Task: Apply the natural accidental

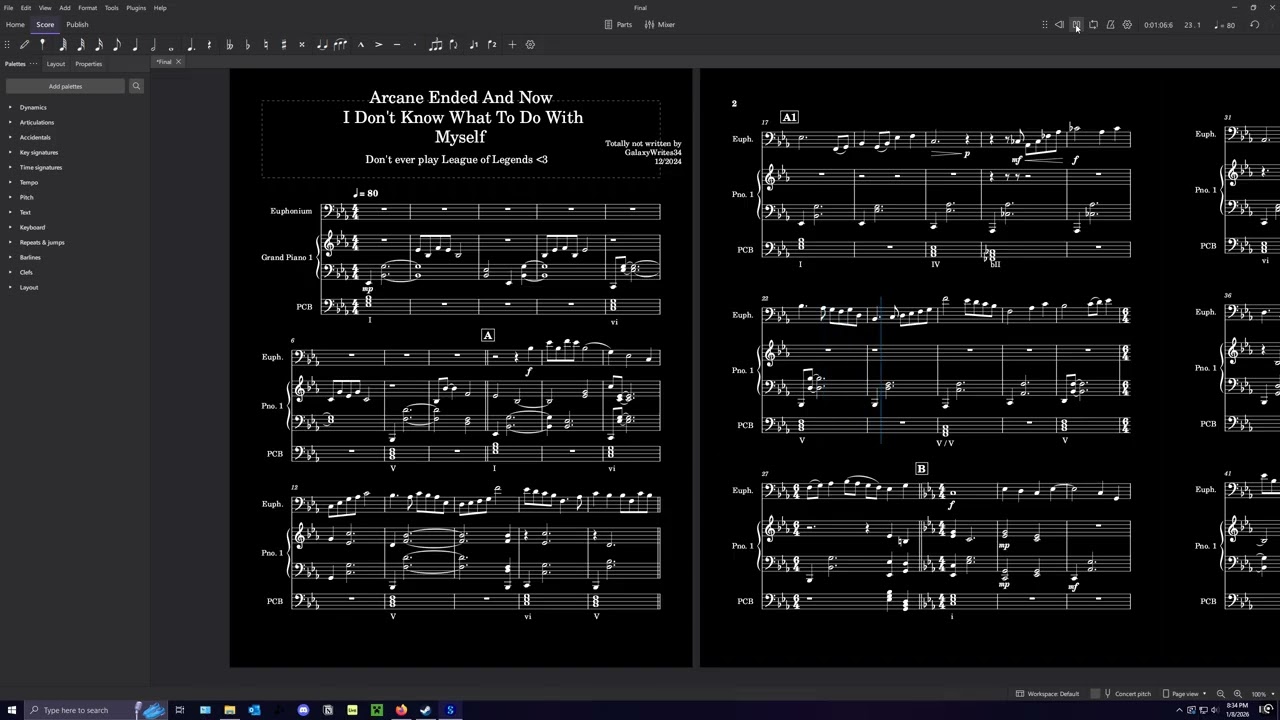Action: 265,44
